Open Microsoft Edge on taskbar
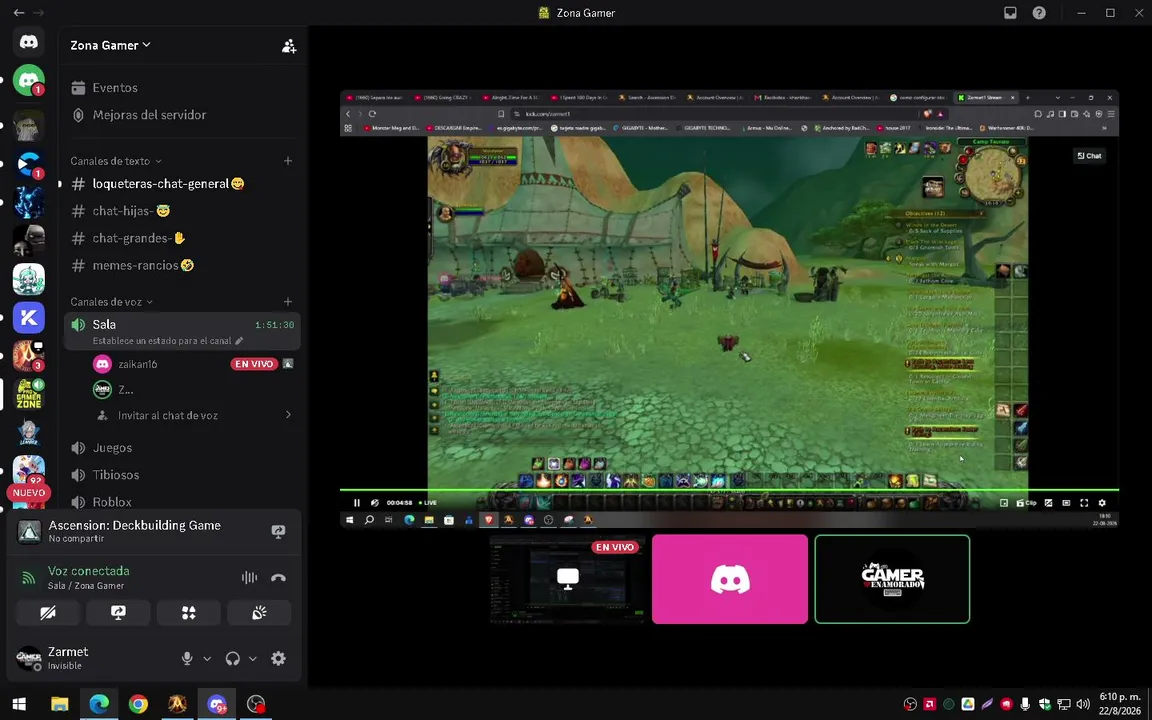Image resolution: width=1152 pixels, height=720 pixels. pos(99,704)
